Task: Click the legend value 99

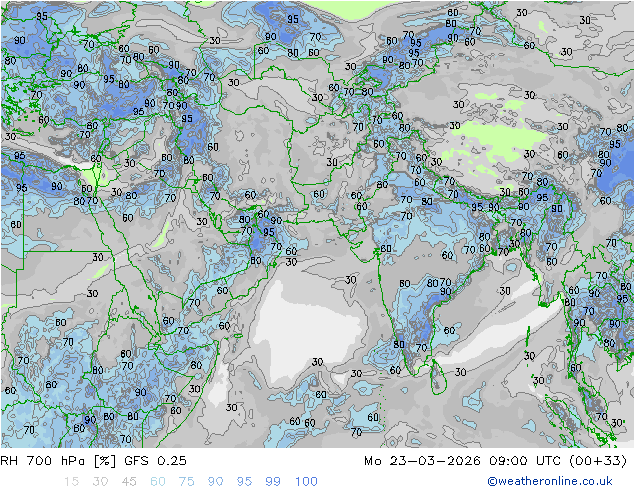Action: click(273, 481)
